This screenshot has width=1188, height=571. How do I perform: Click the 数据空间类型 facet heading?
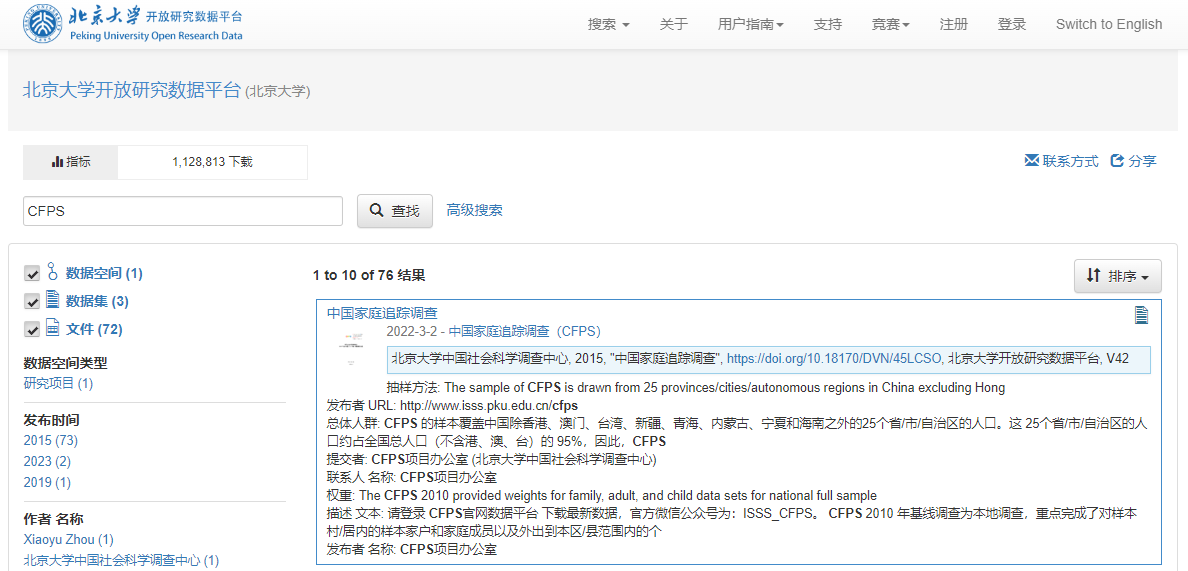pyautogui.click(x=63, y=363)
